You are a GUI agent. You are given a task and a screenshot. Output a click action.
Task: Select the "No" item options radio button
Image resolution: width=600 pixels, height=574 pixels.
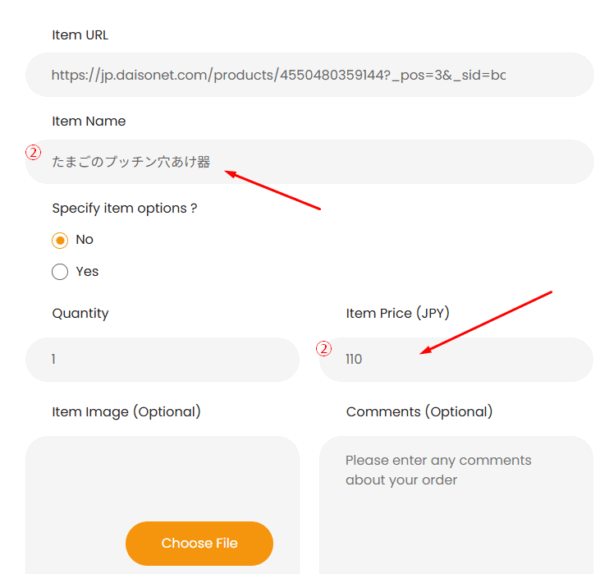[x=60, y=240]
